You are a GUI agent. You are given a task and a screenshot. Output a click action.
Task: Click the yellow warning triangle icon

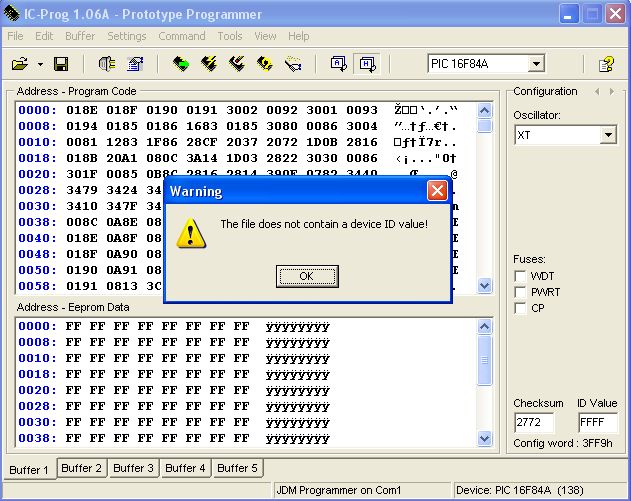tap(191, 233)
